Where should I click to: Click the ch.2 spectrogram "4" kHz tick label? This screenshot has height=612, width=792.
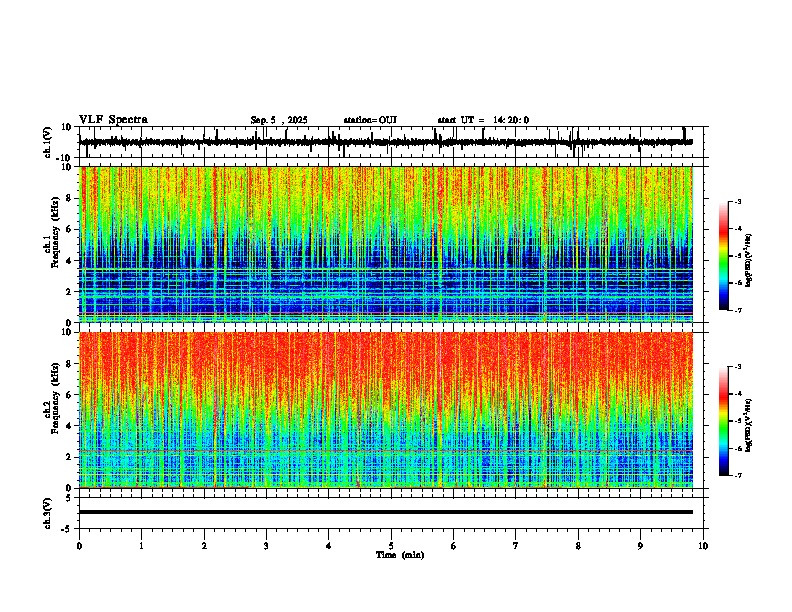coord(69,426)
